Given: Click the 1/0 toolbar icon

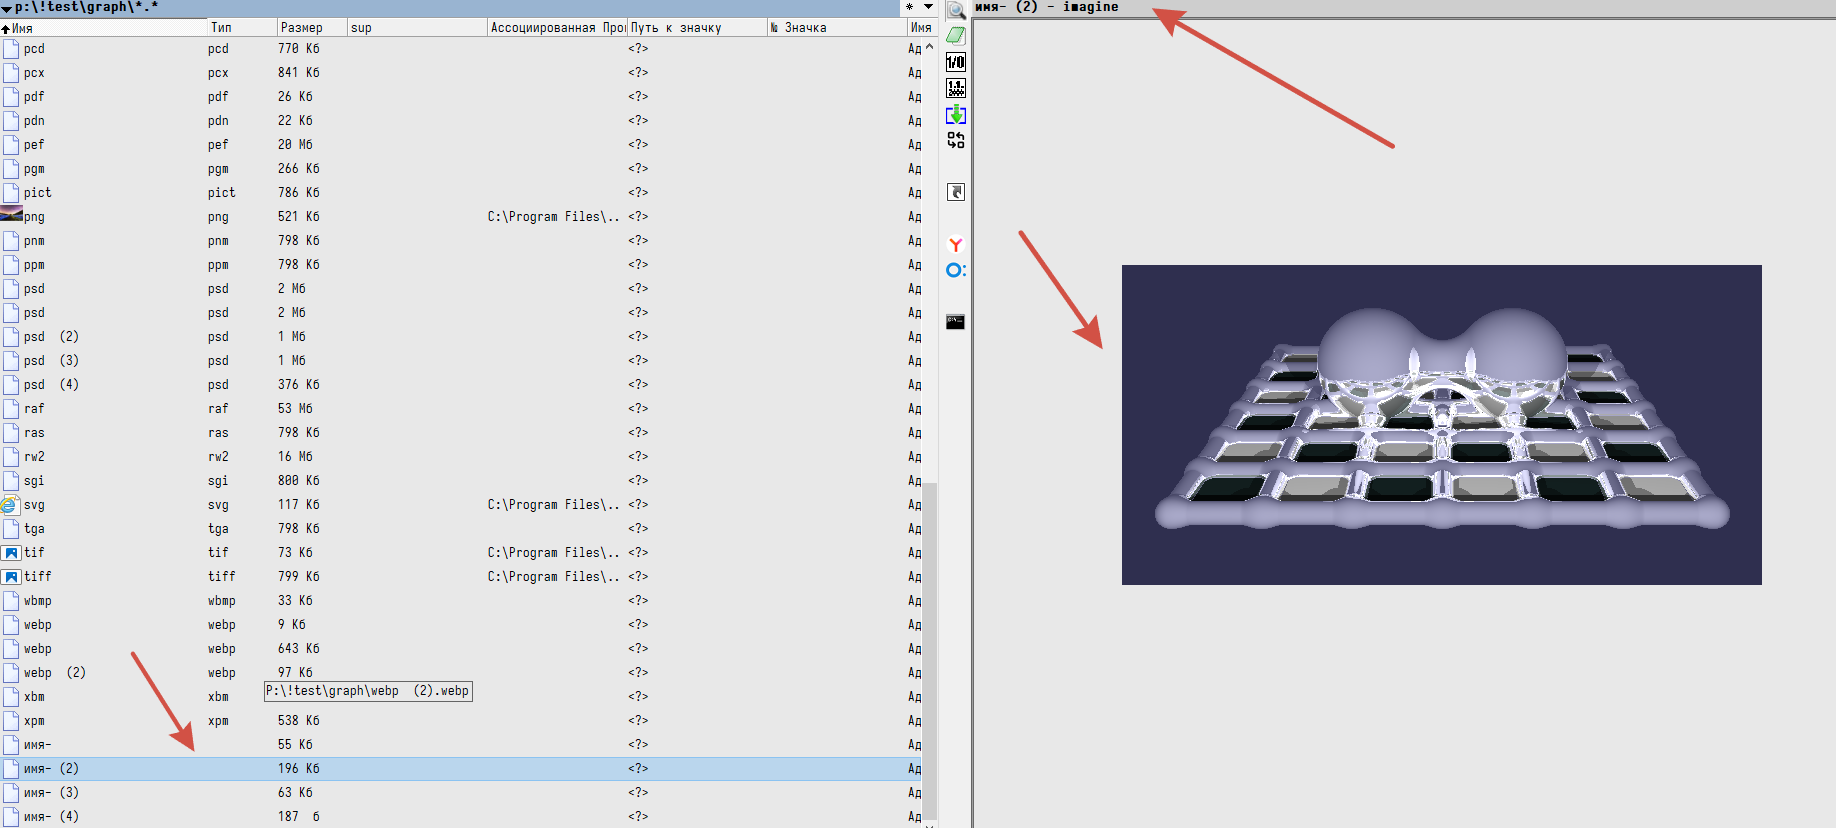Looking at the screenshot, I should click(x=956, y=62).
